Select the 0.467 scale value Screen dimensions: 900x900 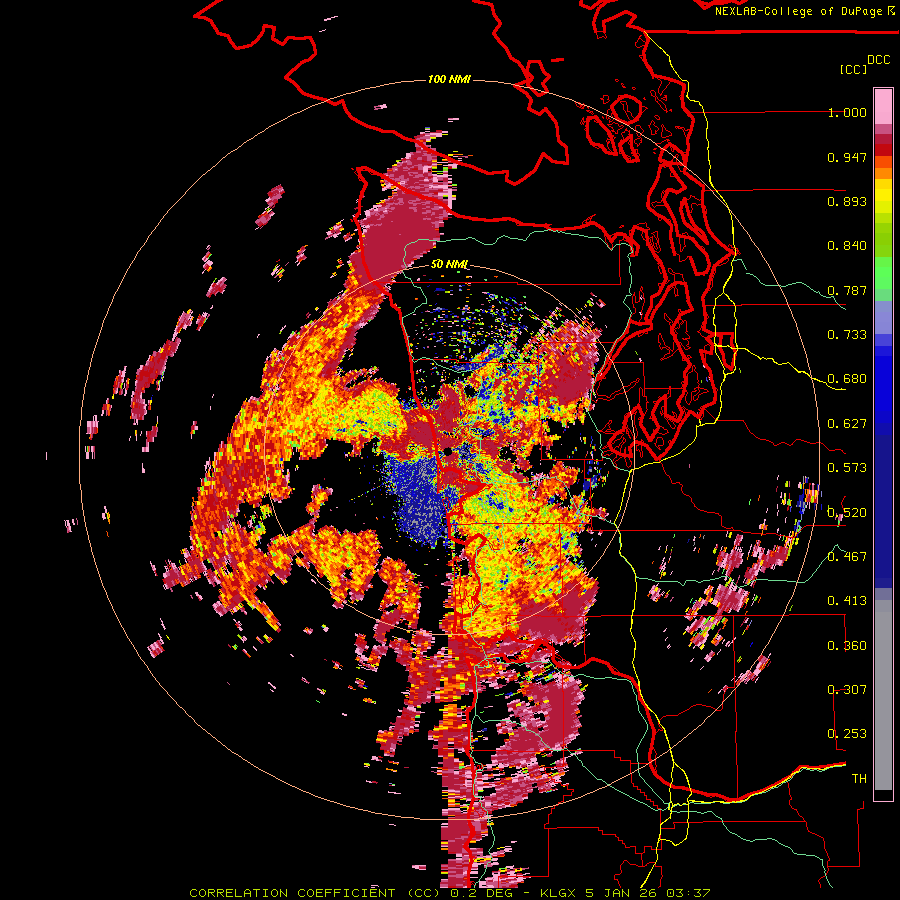tap(847, 556)
